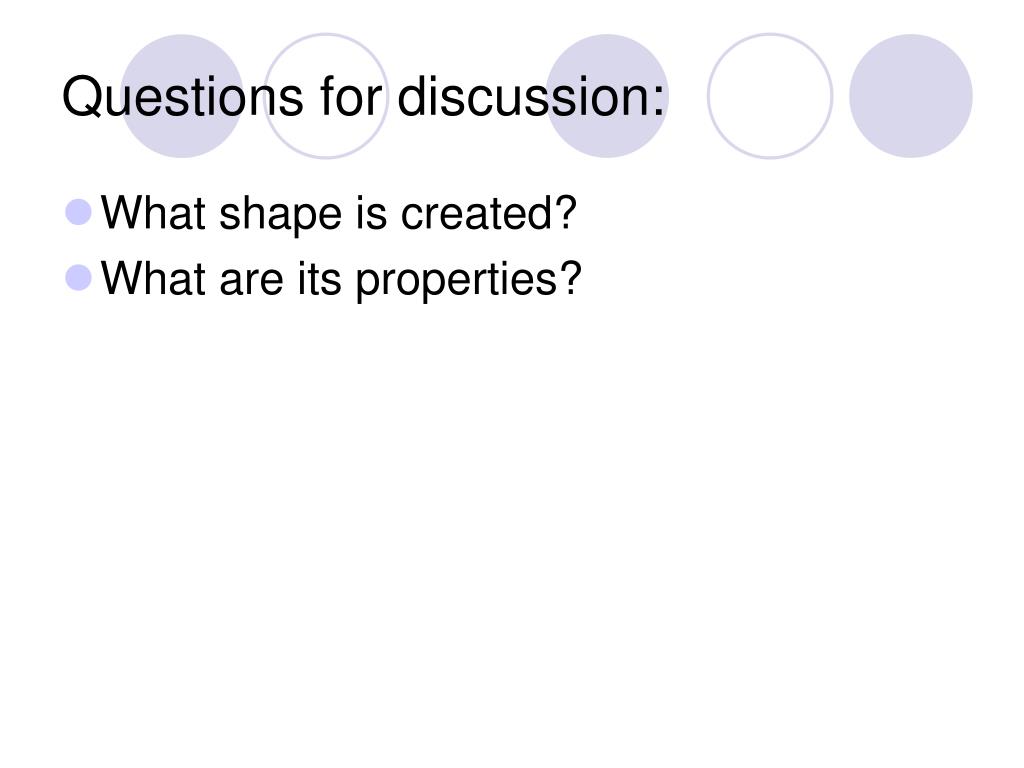Click the bullet dot before 'What are its properties?'

point(78,278)
